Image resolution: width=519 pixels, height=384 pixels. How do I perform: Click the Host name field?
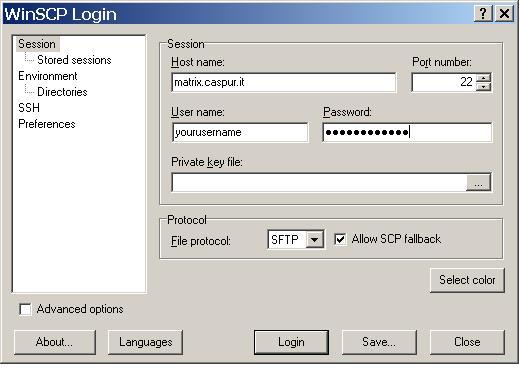(x=284, y=82)
